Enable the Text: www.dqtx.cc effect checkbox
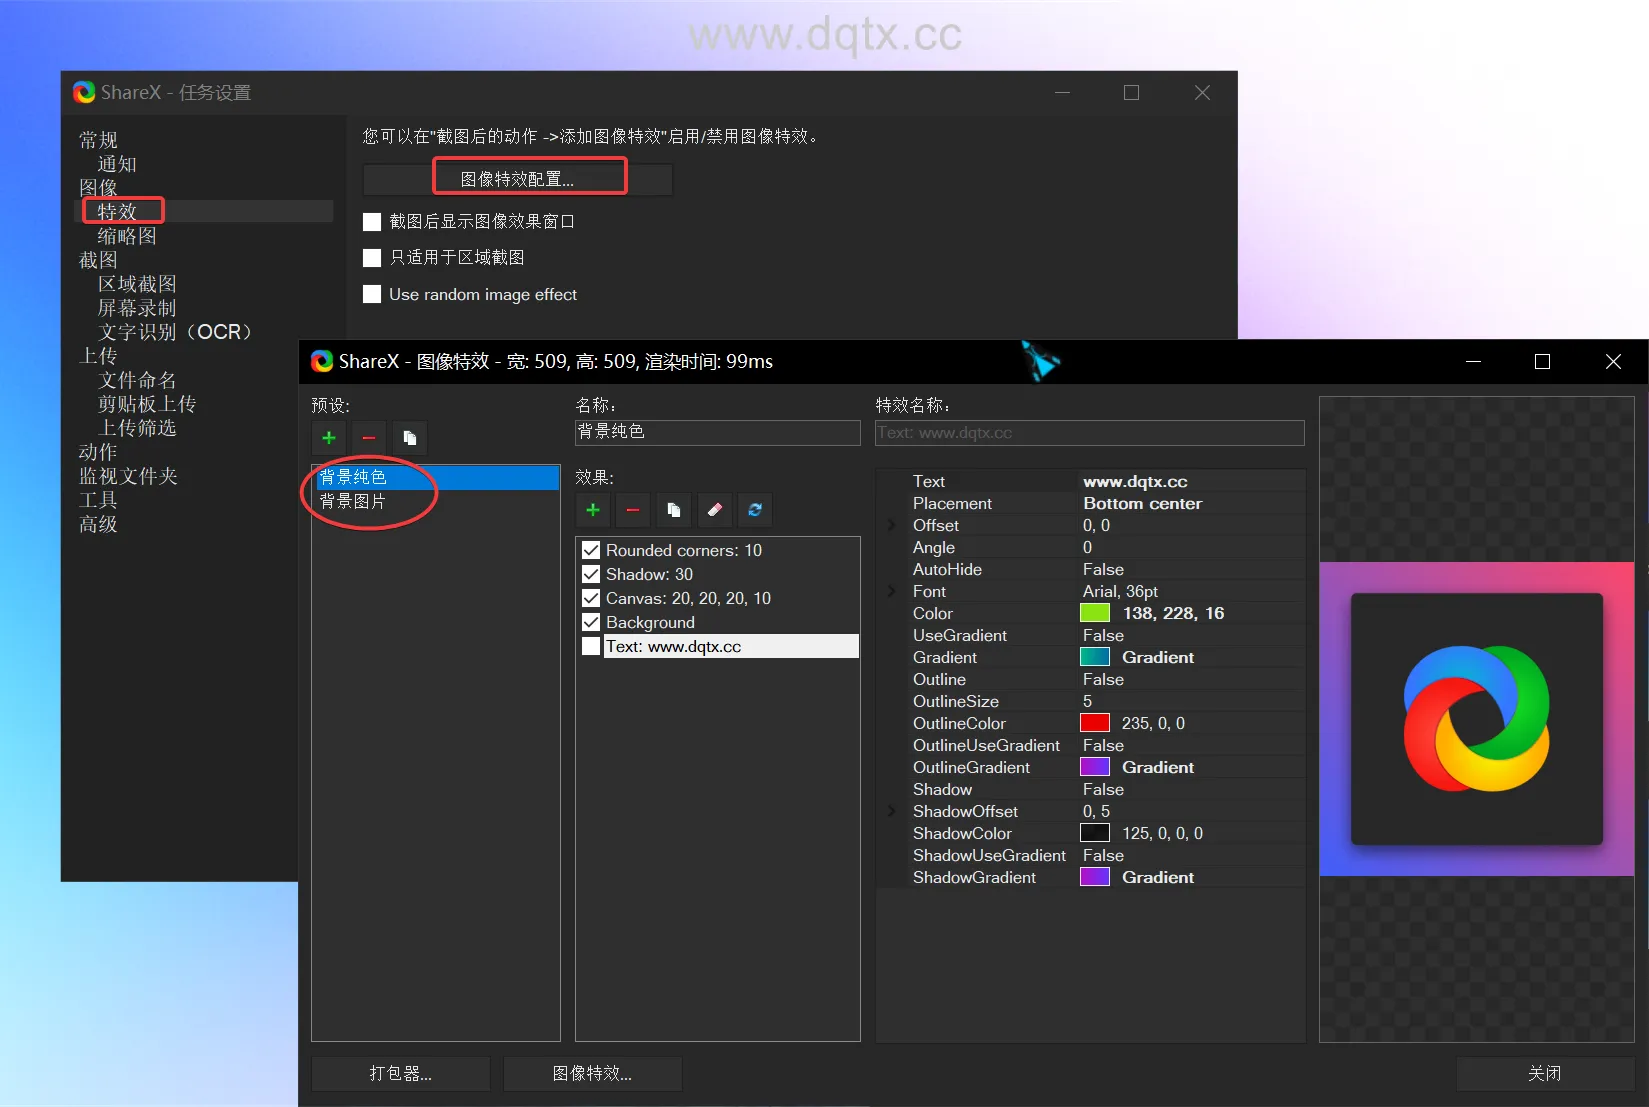 click(x=591, y=646)
